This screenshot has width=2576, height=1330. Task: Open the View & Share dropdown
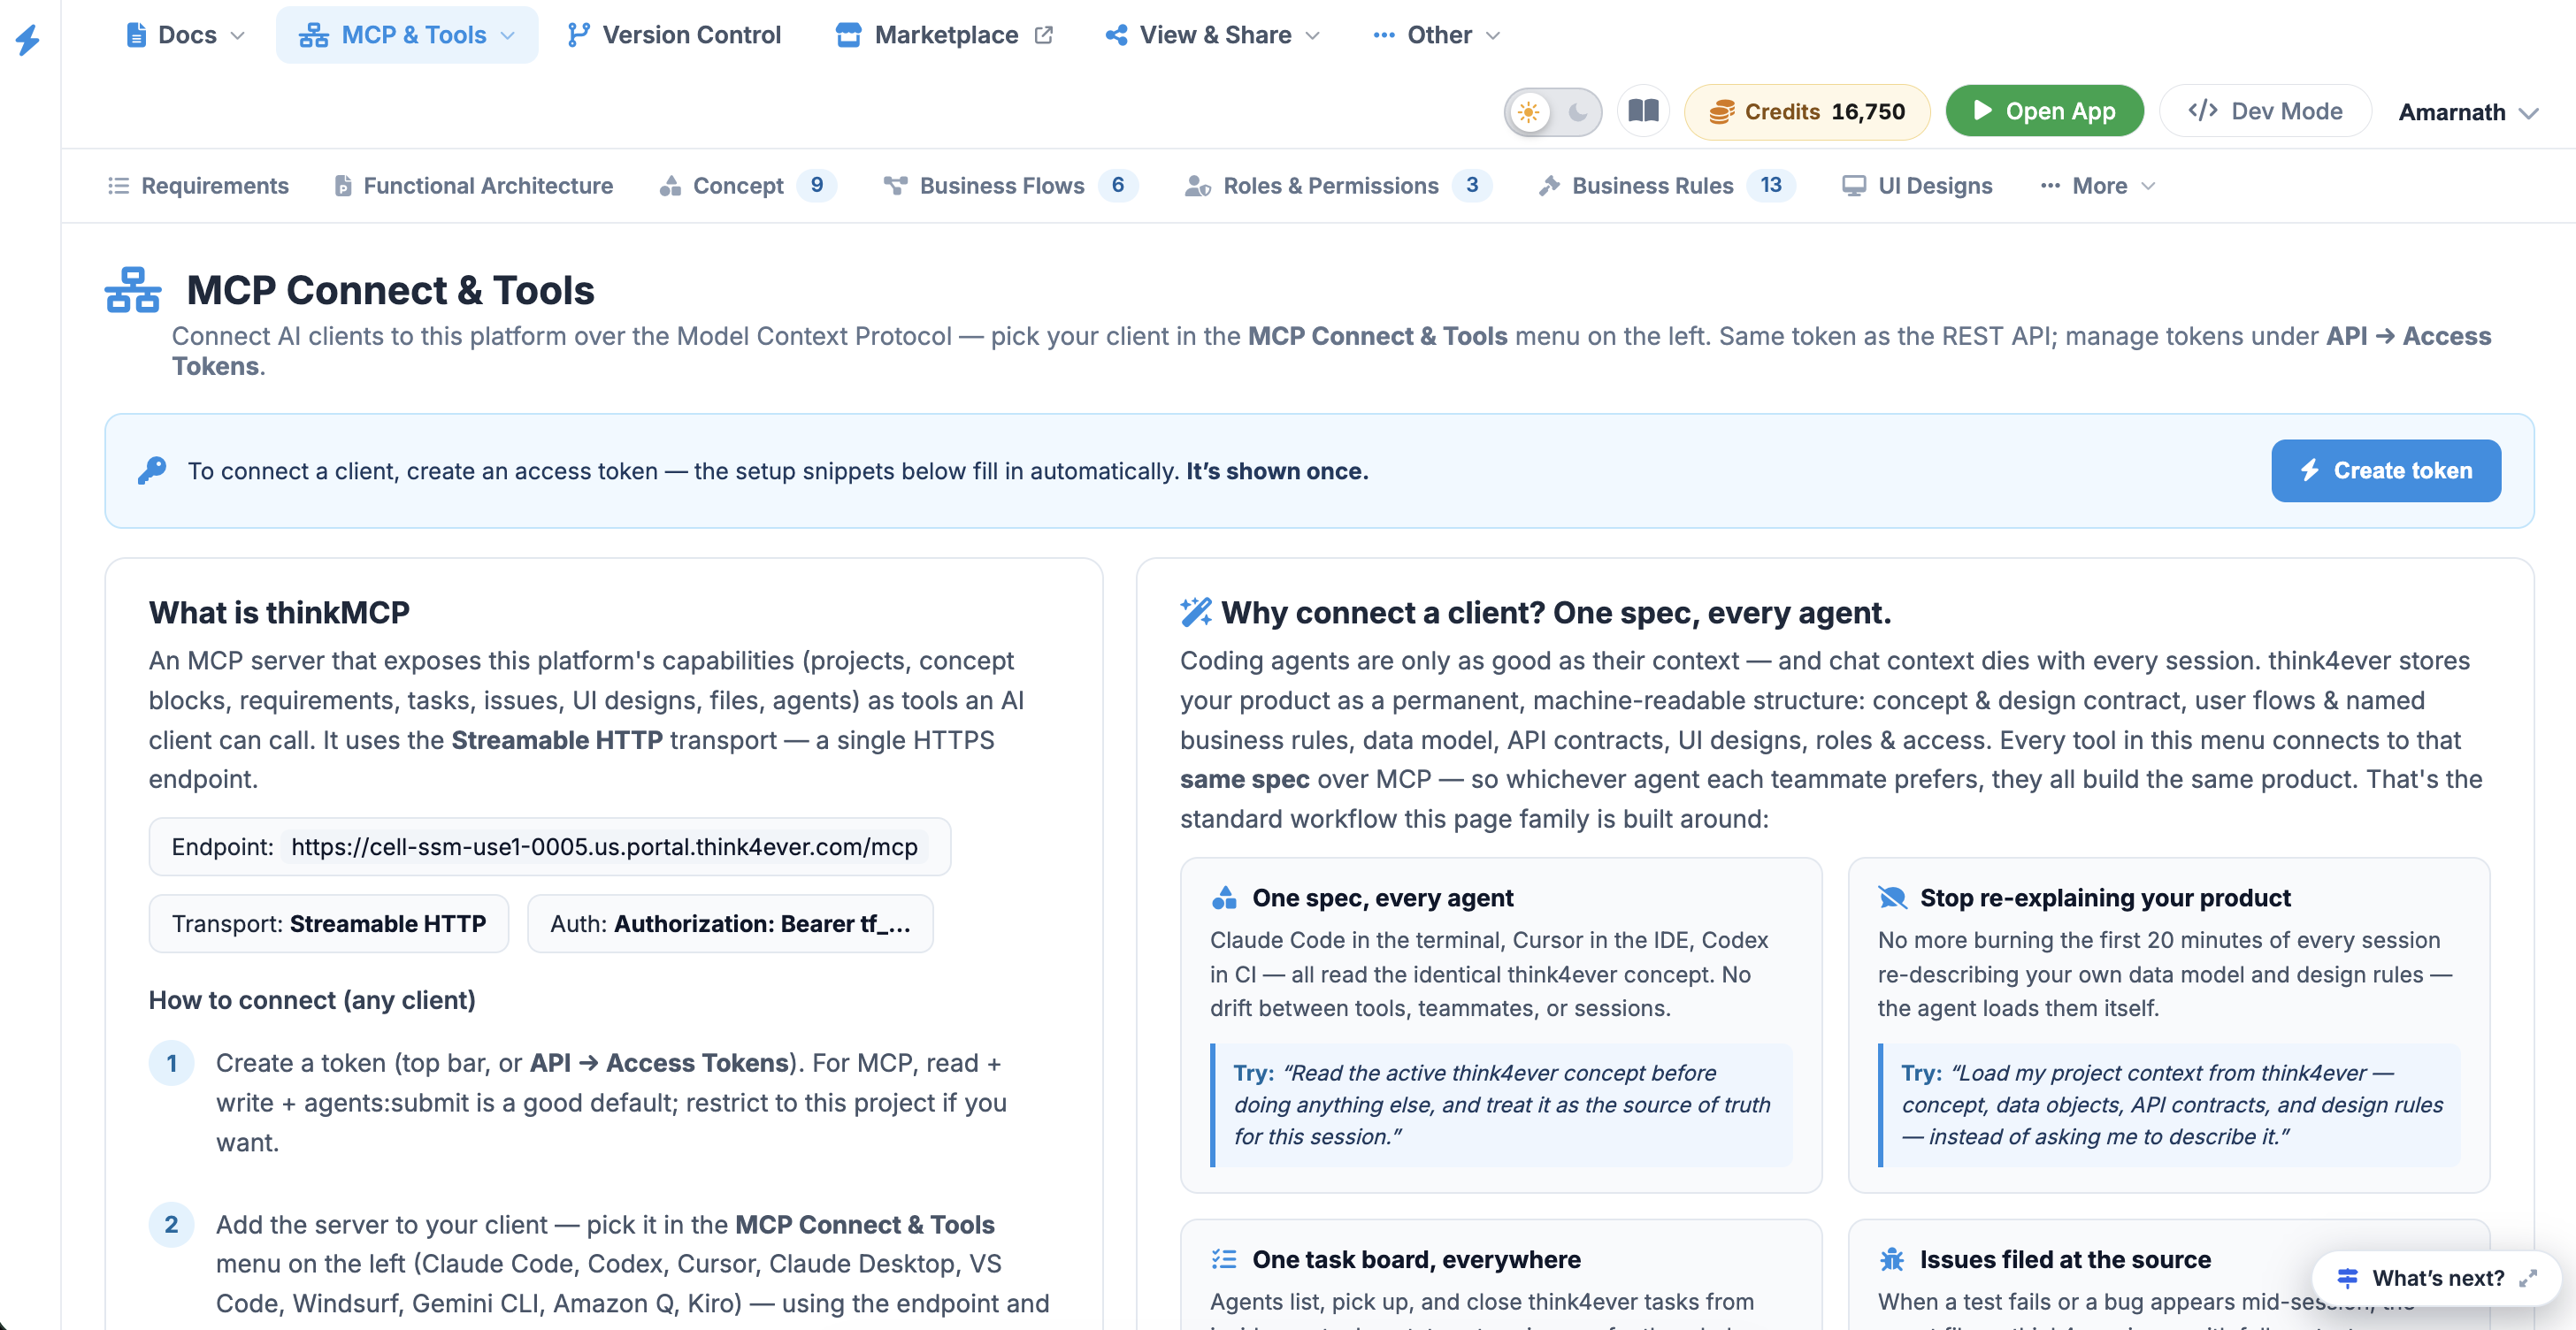tap(1212, 35)
